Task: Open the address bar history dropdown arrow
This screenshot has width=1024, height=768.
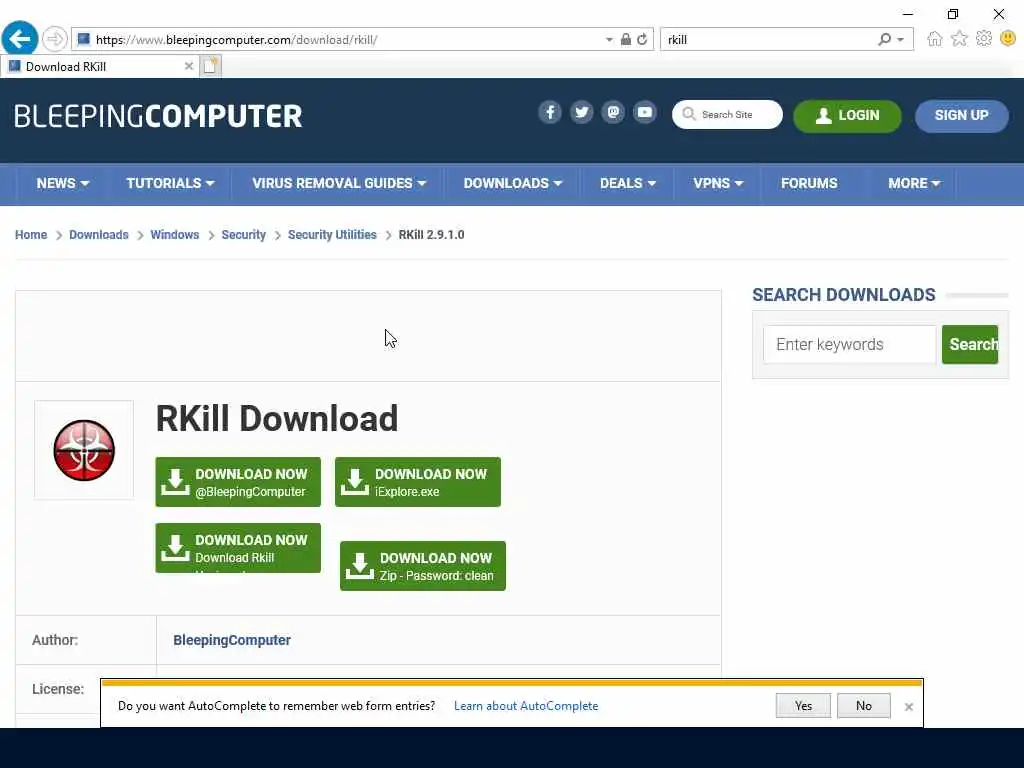Action: 609,40
